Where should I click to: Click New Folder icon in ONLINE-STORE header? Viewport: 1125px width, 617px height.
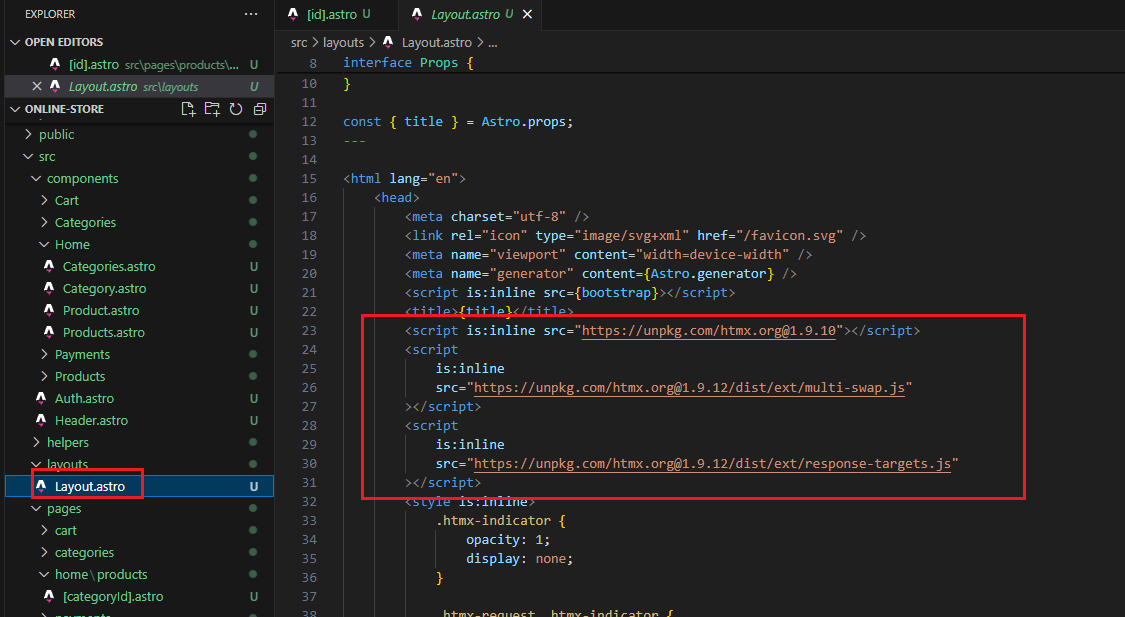pos(212,109)
